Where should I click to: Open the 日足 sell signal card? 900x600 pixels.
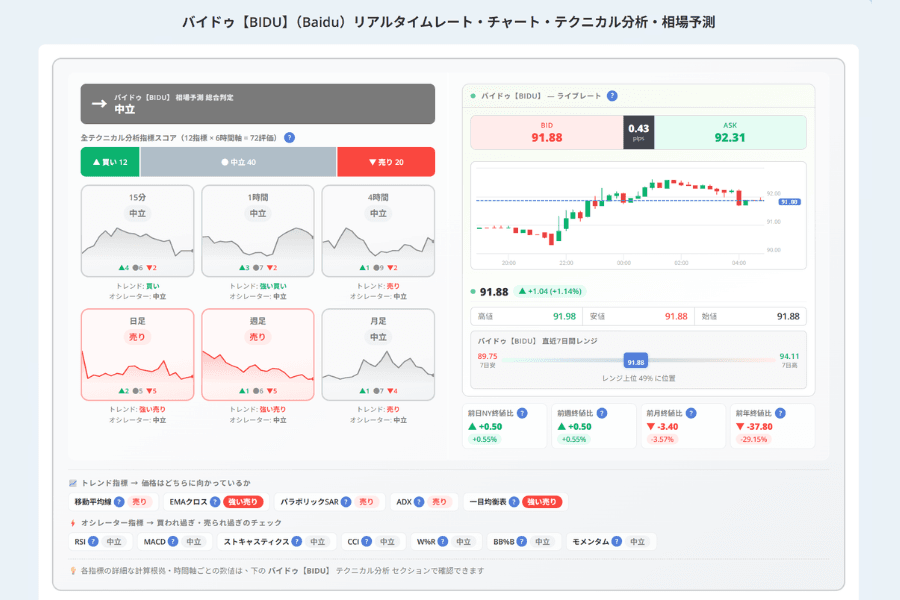pyautogui.click(x=137, y=354)
